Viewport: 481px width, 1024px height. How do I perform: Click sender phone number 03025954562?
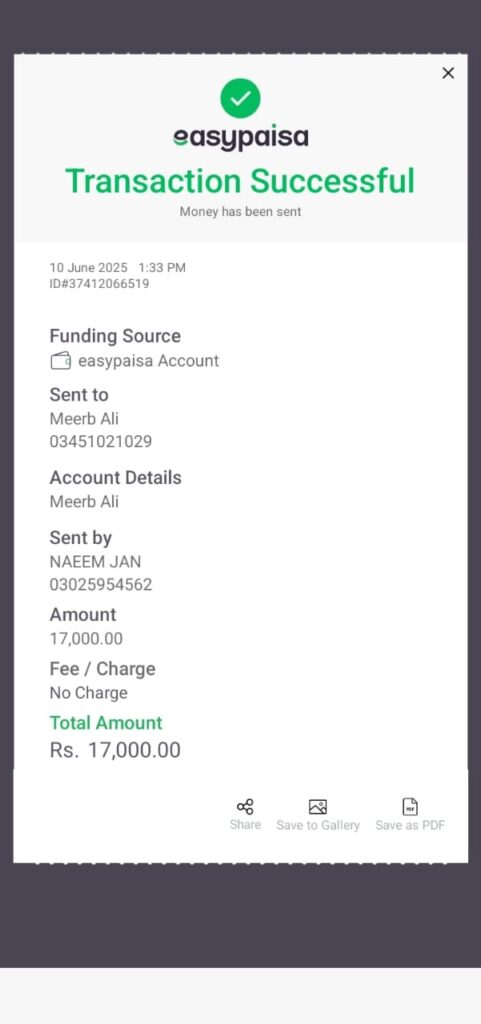tap(101, 584)
